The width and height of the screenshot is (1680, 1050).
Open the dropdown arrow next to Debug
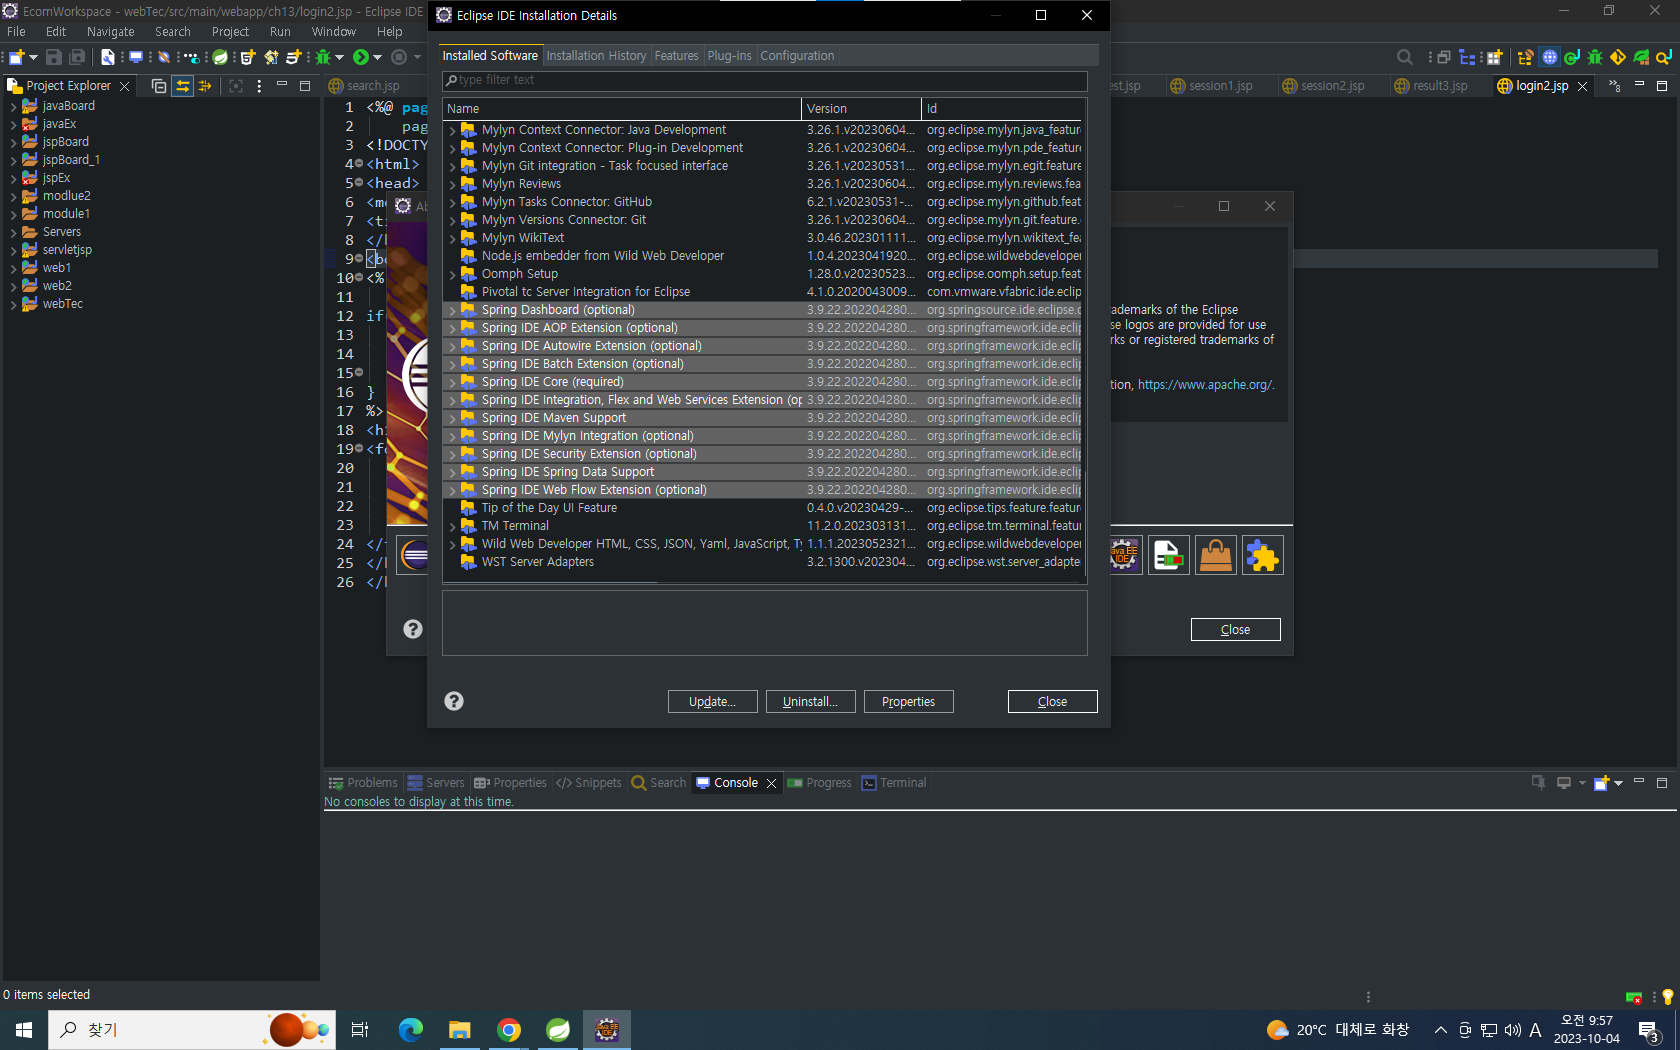pyautogui.click(x=339, y=57)
